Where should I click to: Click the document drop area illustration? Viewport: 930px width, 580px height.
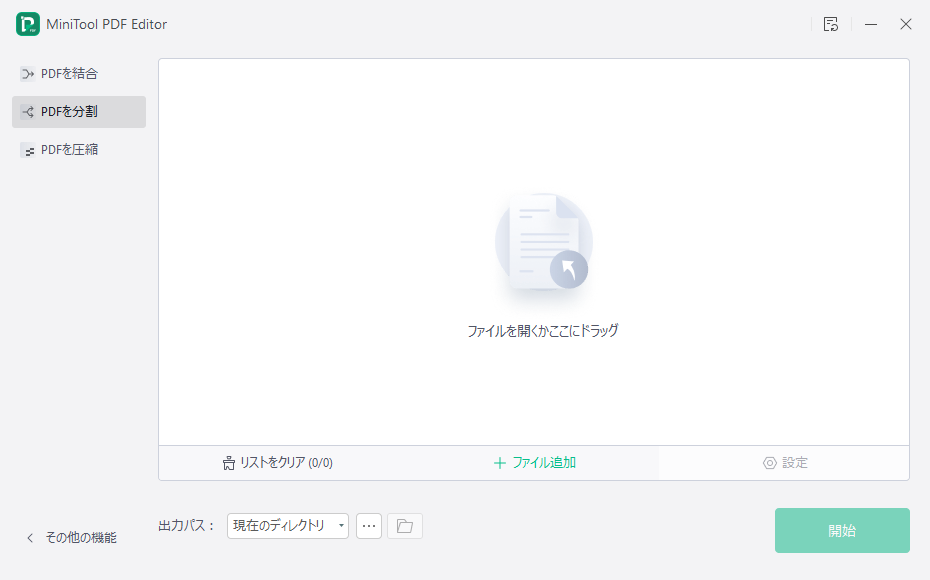click(x=543, y=242)
